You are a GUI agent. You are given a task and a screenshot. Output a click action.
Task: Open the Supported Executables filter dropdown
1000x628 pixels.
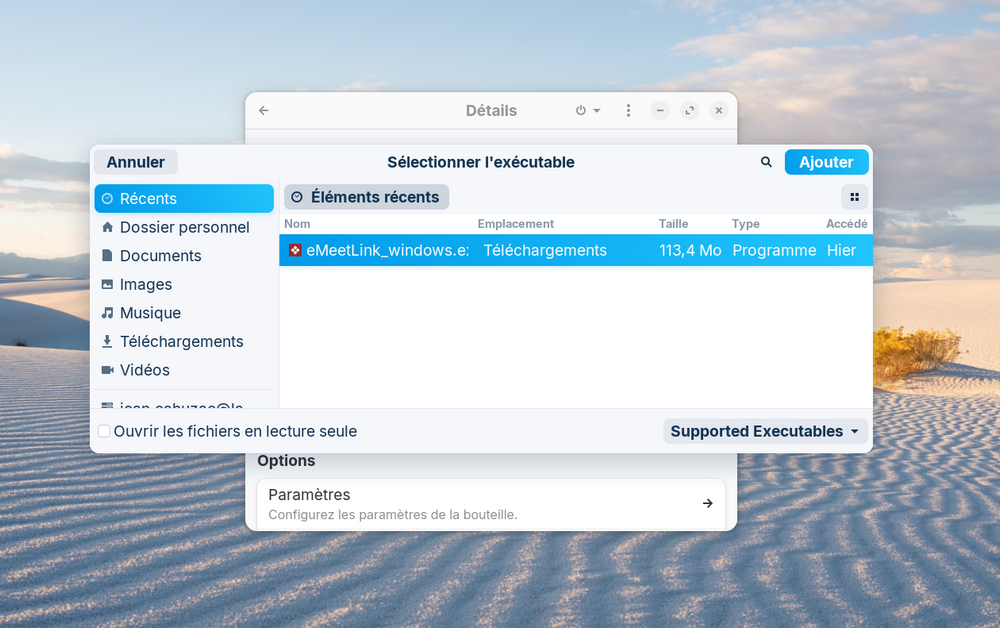click(x=765, y=431)
